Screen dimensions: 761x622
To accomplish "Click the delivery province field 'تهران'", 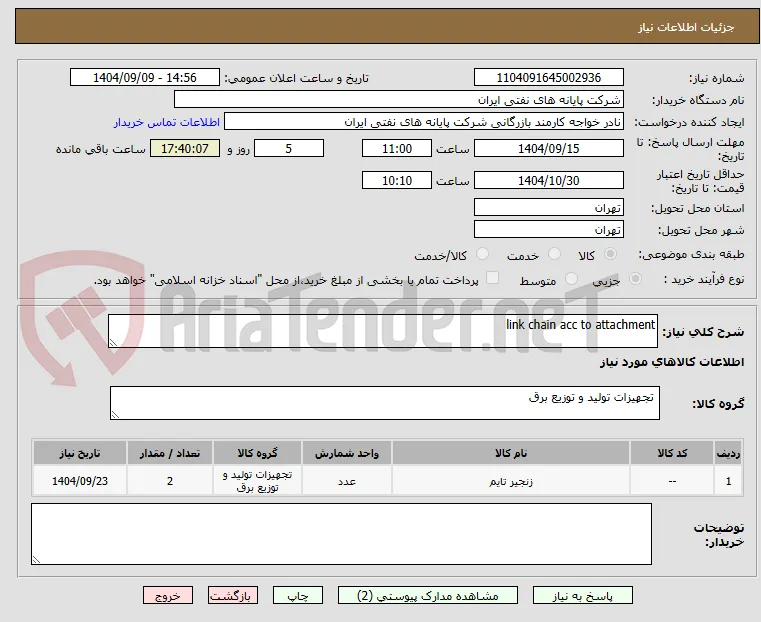I will click(x=548, y=208).
